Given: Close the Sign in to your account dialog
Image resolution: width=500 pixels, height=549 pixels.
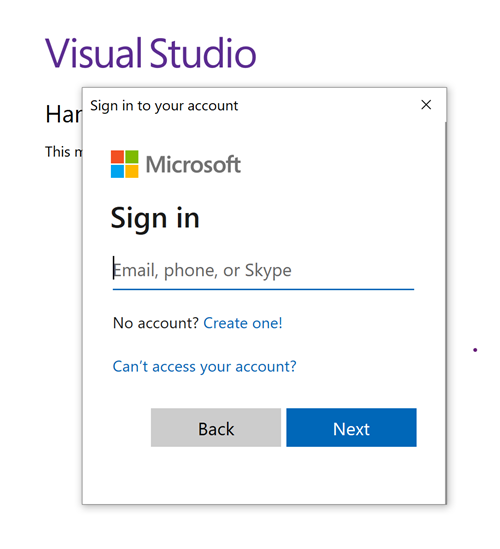Looking at the screenshot, I should [x=426, y=104].
